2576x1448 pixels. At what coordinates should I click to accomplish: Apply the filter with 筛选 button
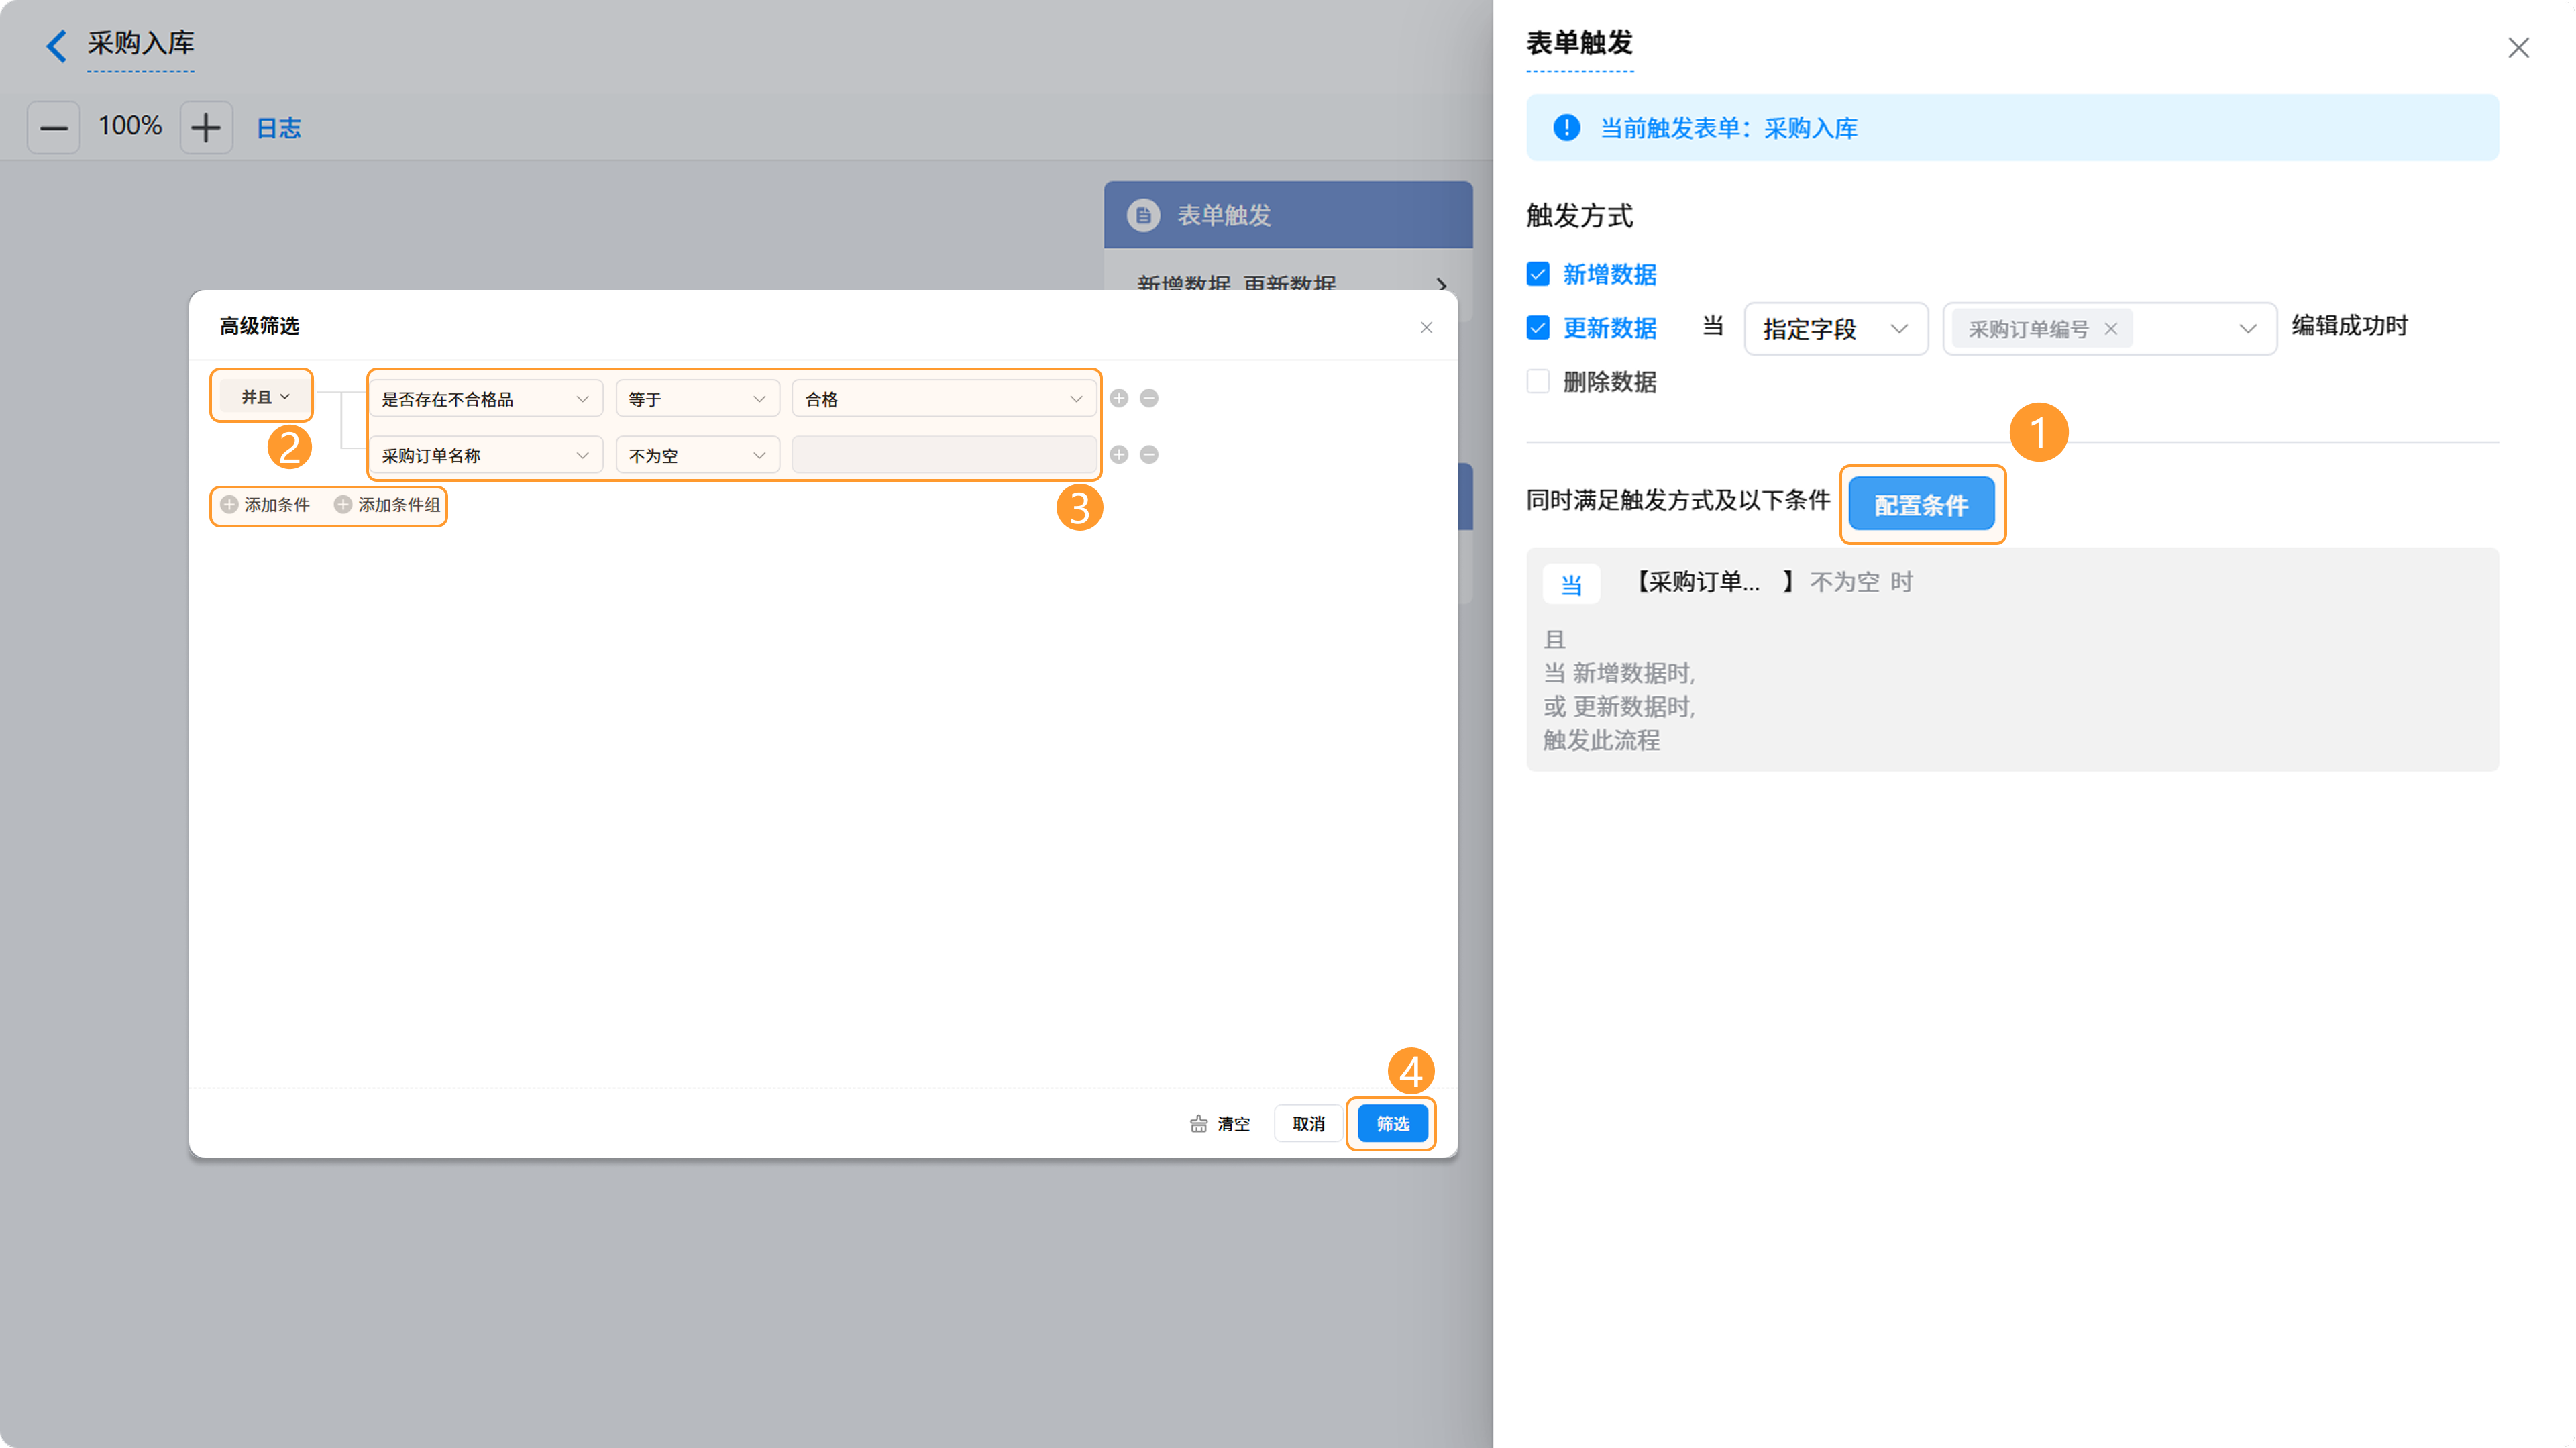point(1392,1124)
